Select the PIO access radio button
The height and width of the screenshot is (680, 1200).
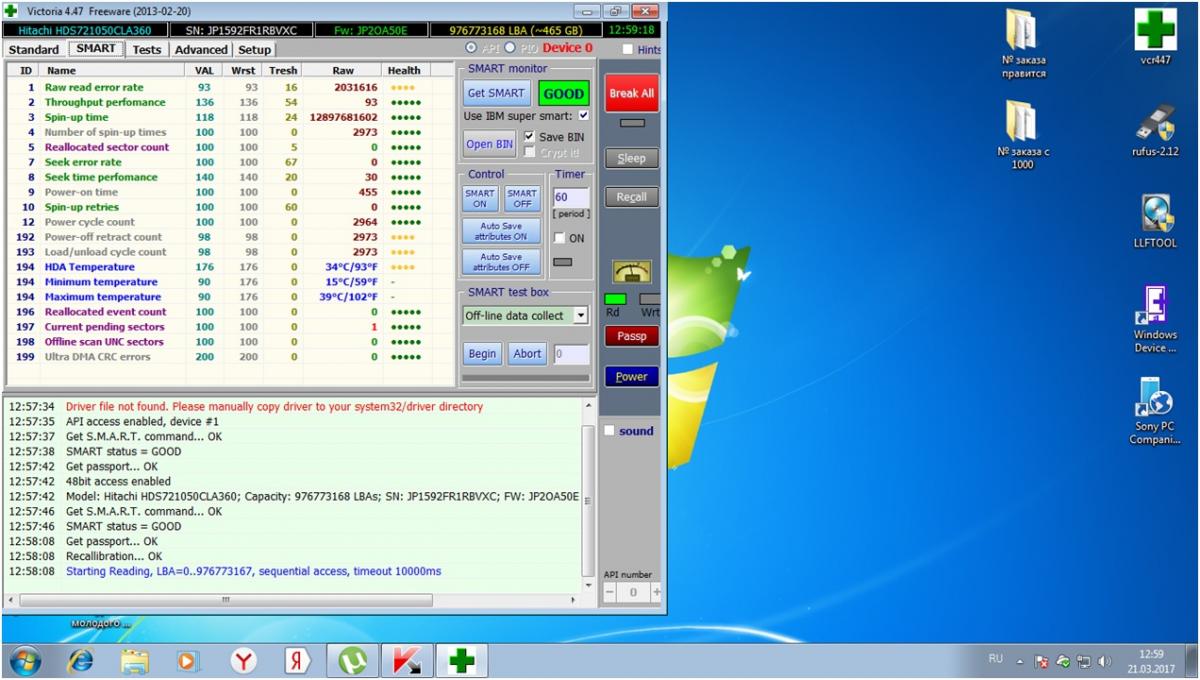click(x=510, y=48)
